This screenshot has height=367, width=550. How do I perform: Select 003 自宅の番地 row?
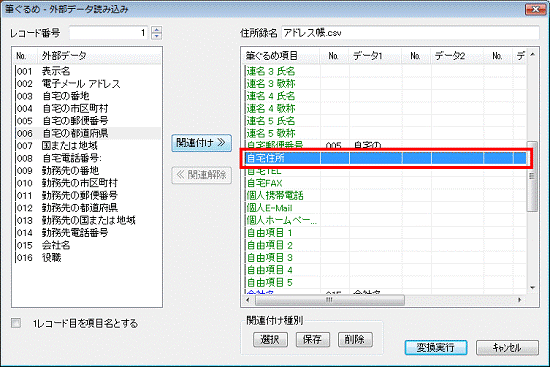click(x=88, y=96)
